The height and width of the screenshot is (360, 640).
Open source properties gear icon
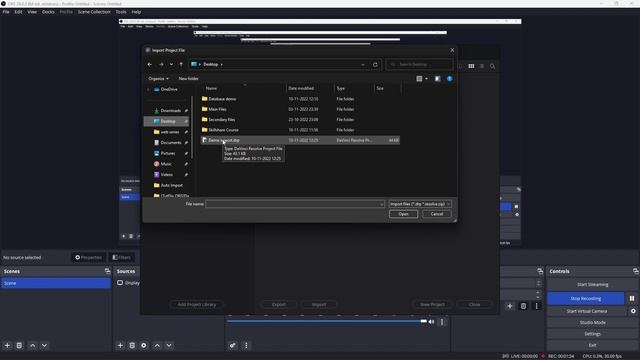[144, 345]
